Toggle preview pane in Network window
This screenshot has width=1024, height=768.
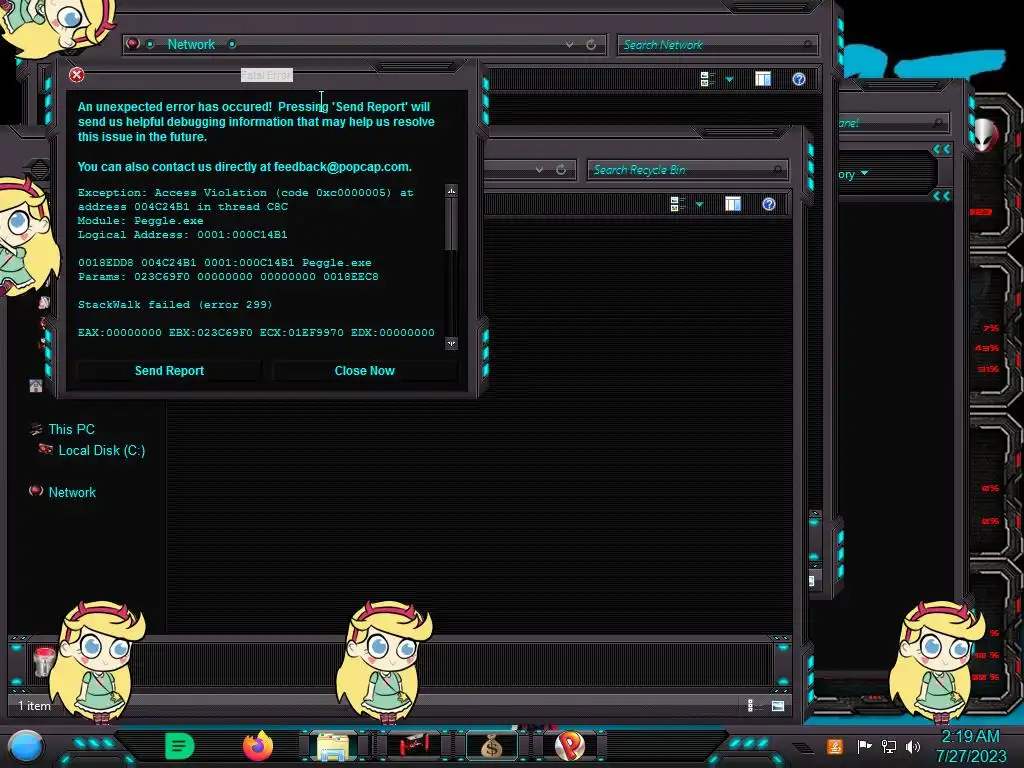[x=763, y=79]
